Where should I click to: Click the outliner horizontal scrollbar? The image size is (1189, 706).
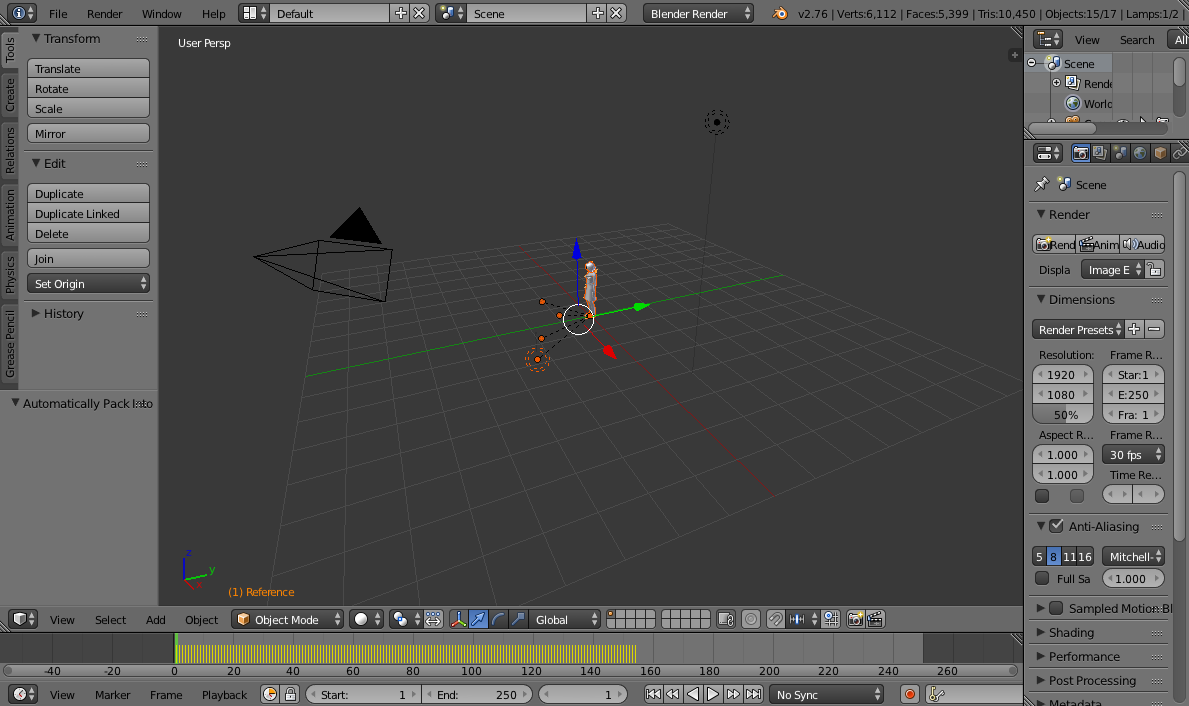[x=1062, y=129]
